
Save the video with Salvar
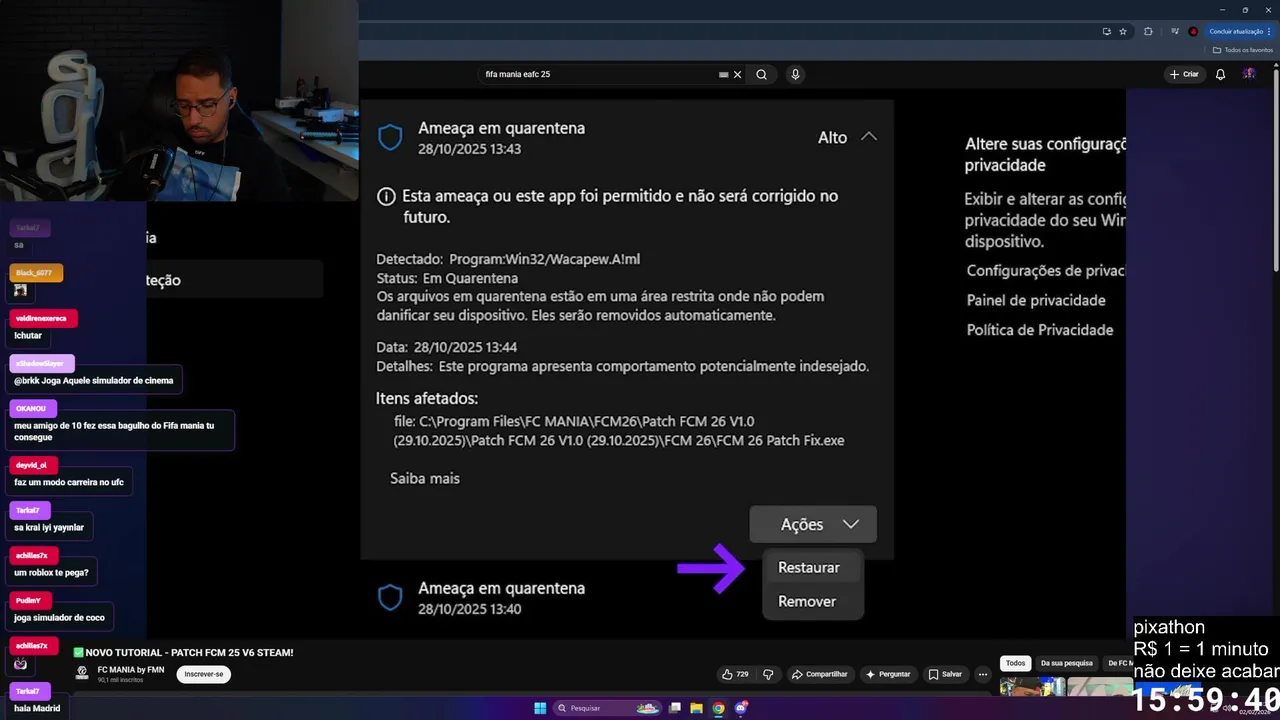point(945,674)
